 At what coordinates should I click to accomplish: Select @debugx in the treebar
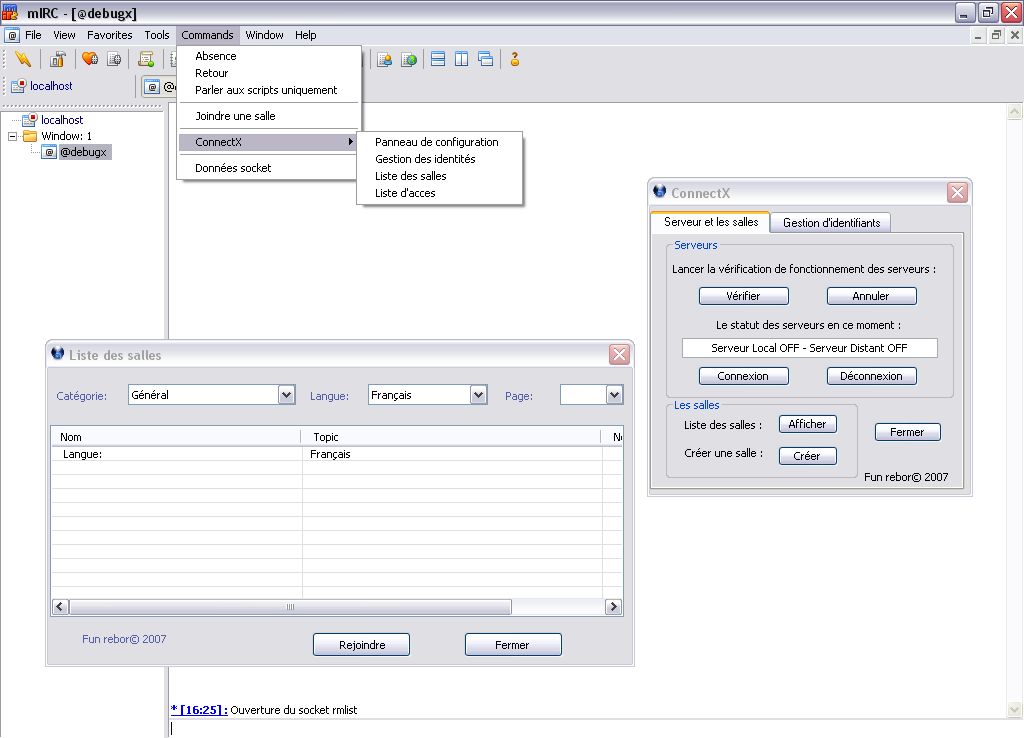[83, 152]
